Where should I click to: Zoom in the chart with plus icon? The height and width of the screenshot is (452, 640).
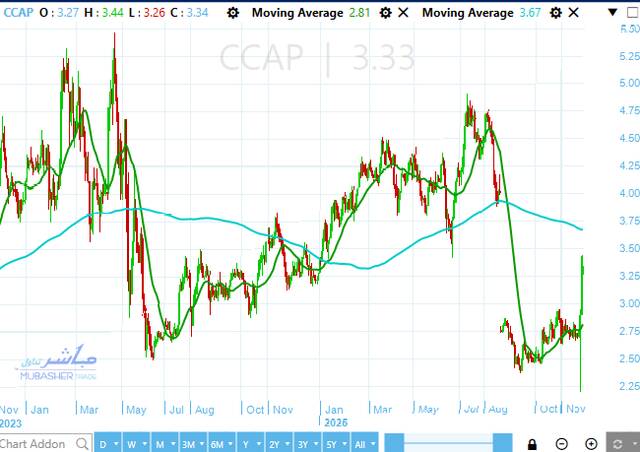(x=591, y=443)
